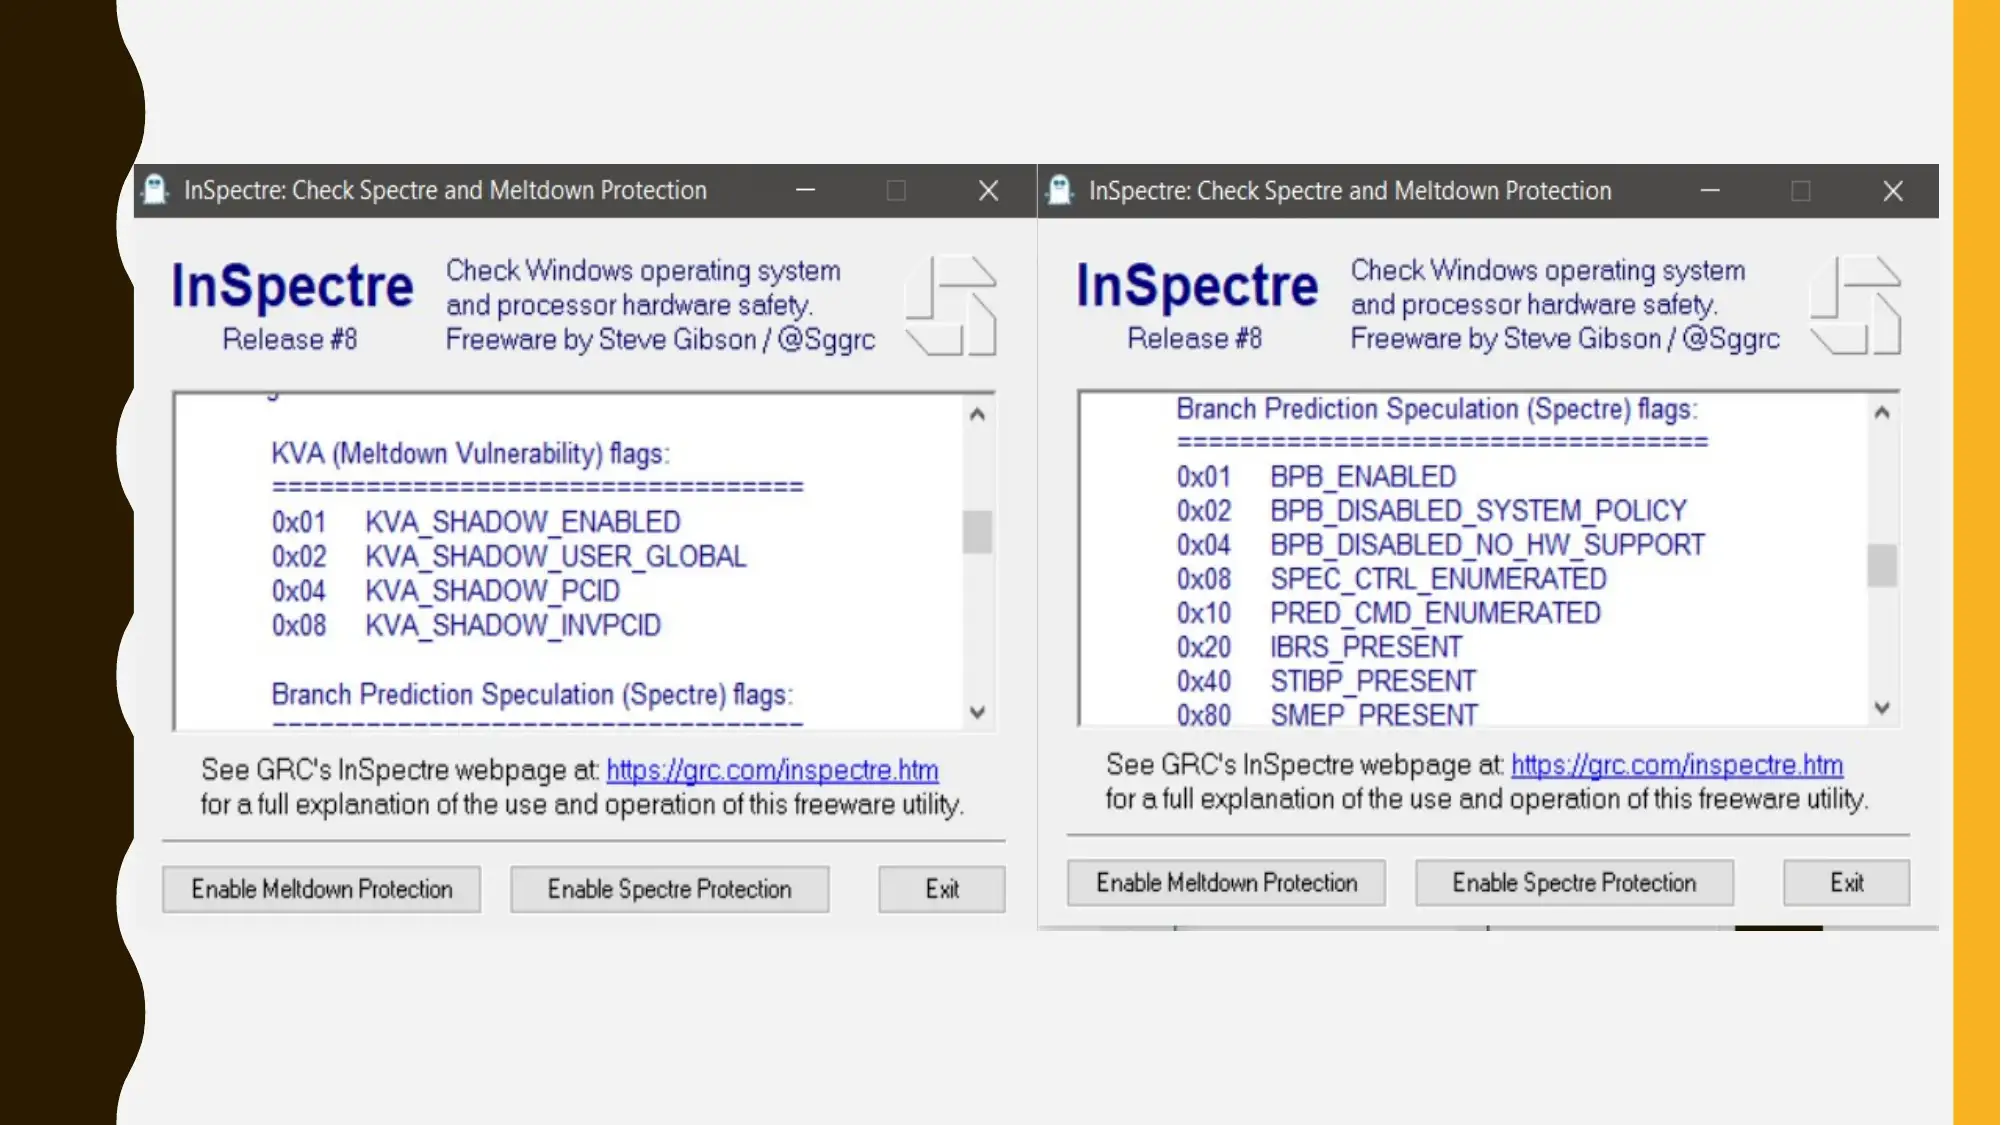Viewport: 2001px width, 1125px height.
Task: Click scroll-up arrow in left window text pane
Action: [x=977, y=414]
